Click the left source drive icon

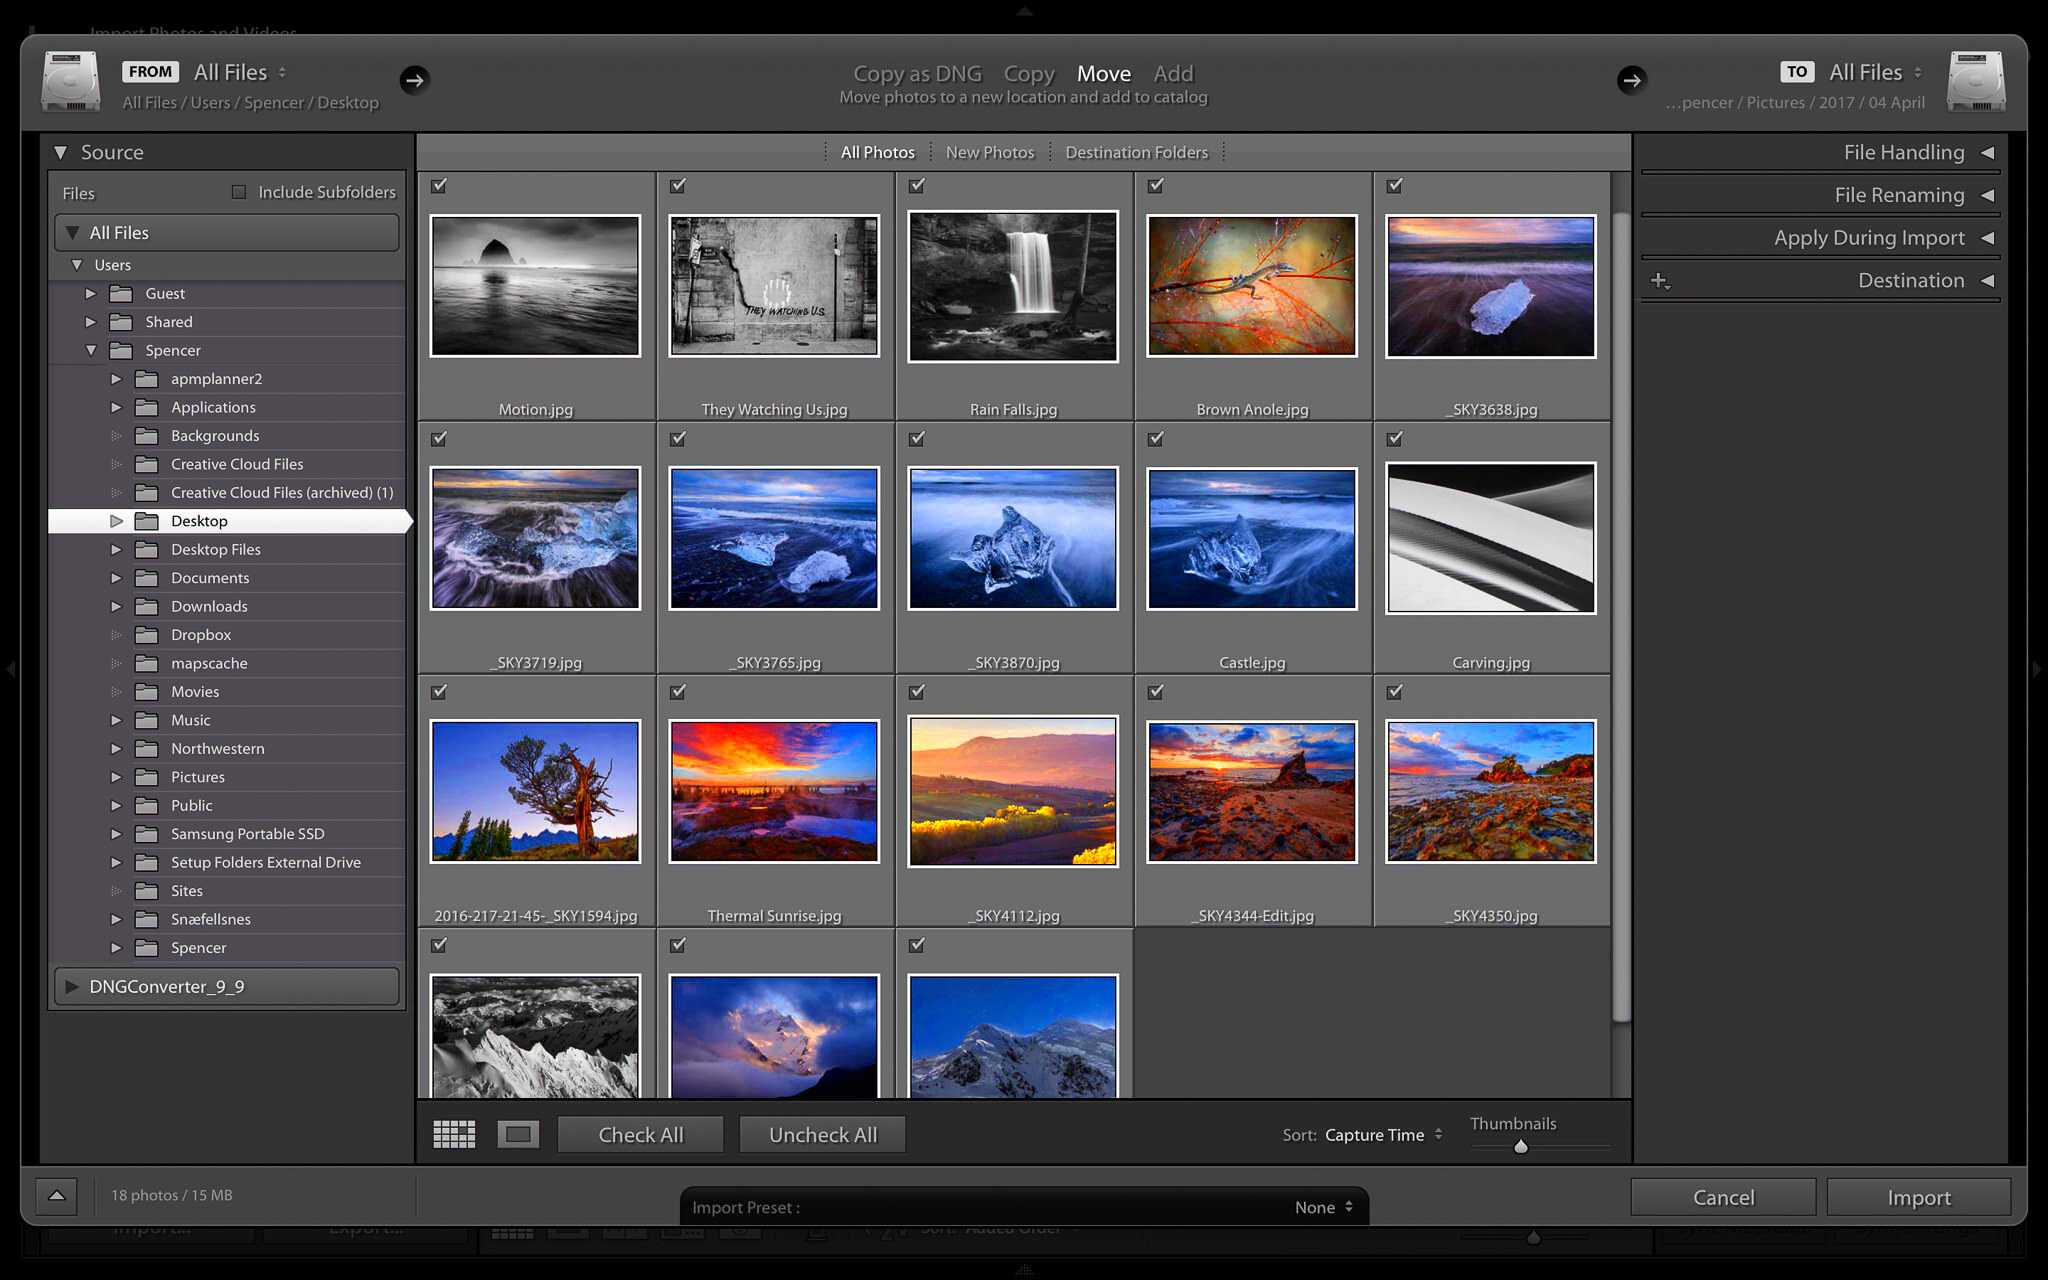pos(66,80)
